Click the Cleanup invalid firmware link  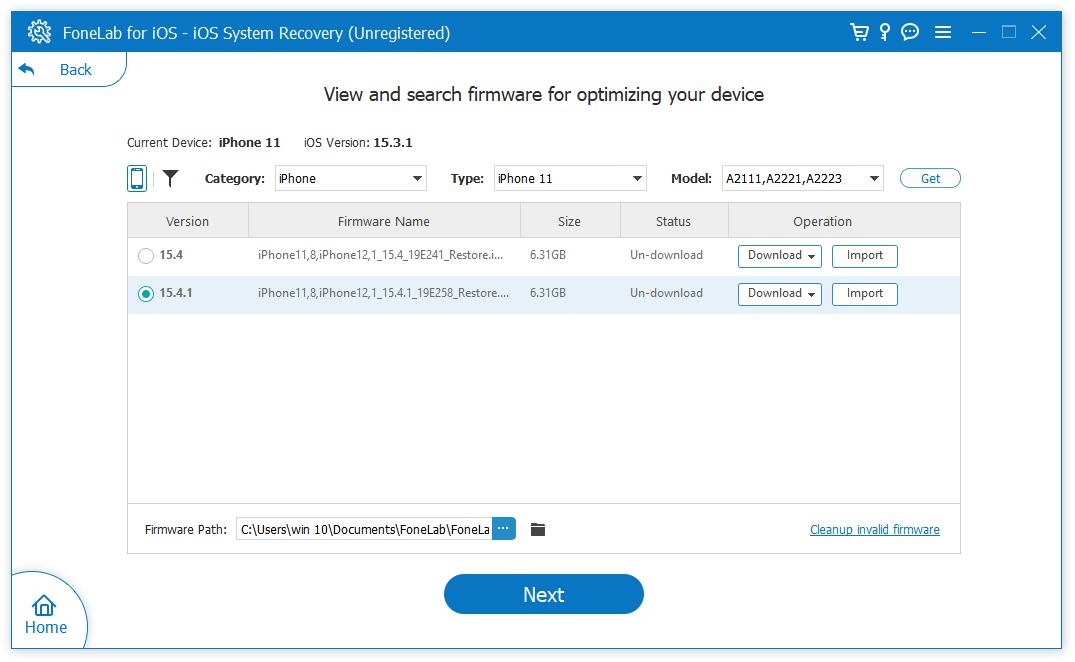(x=875, y=529)
